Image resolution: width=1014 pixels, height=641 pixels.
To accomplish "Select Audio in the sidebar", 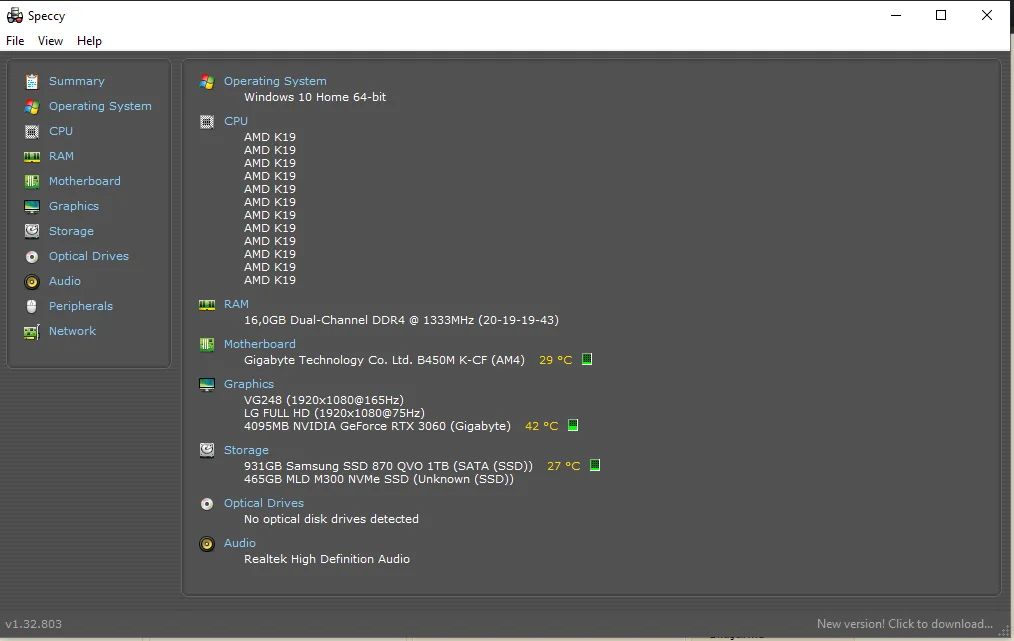I will 65,281.
